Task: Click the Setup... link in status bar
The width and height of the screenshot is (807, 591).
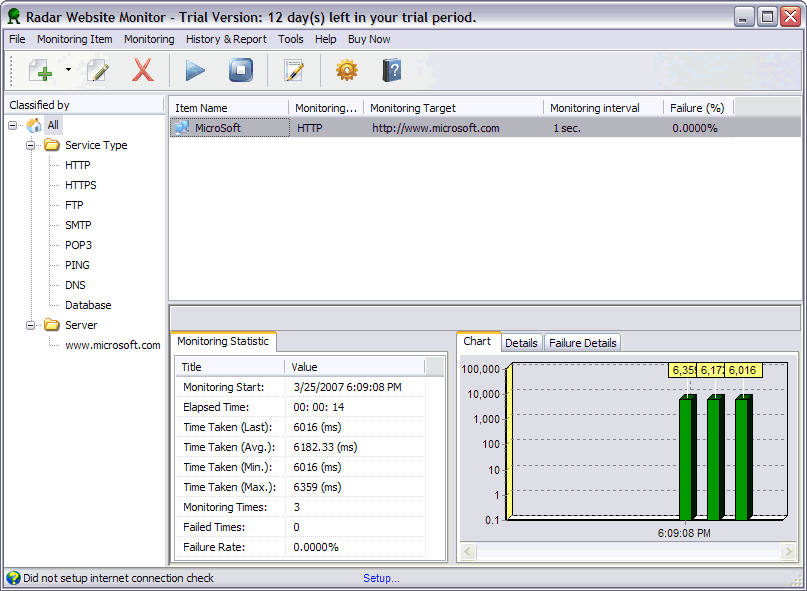Action: [x=381, y=578]
